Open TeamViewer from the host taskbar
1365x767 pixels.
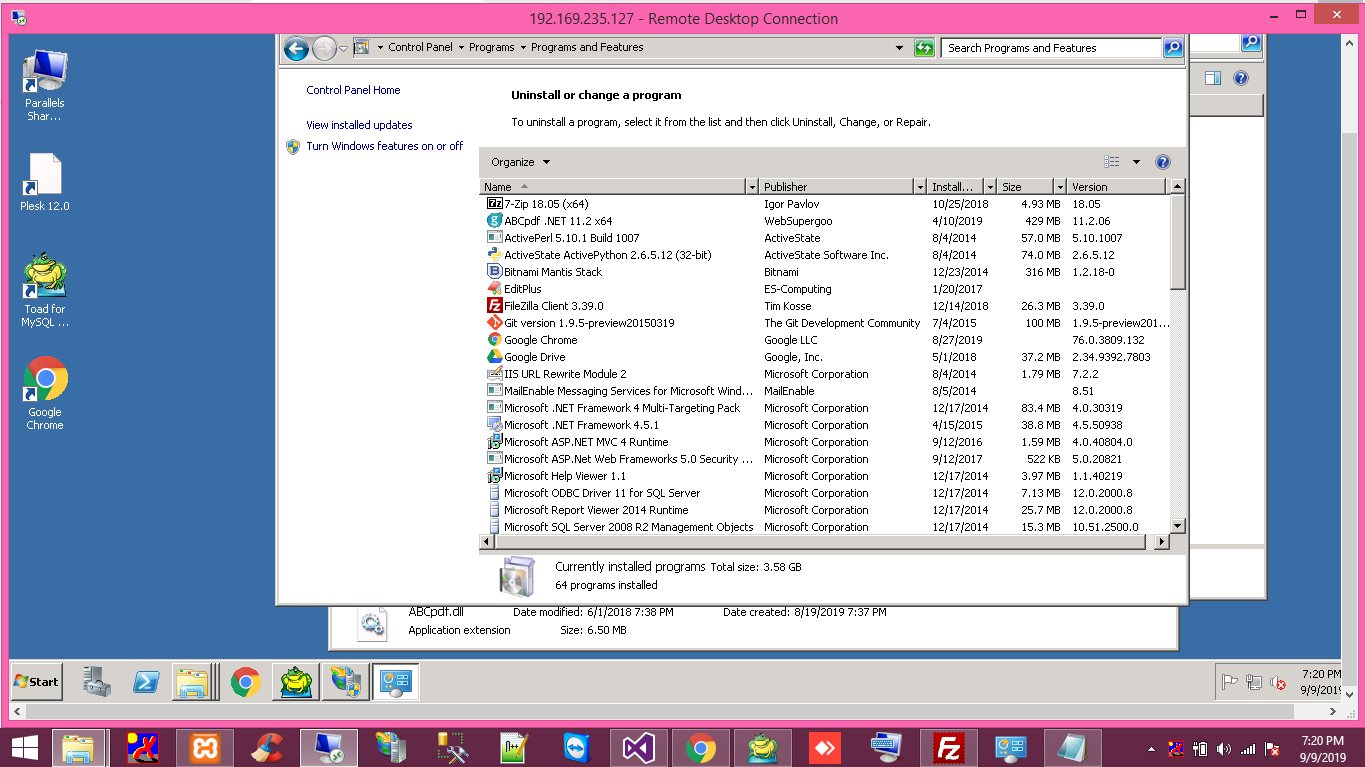coord(577,748)
